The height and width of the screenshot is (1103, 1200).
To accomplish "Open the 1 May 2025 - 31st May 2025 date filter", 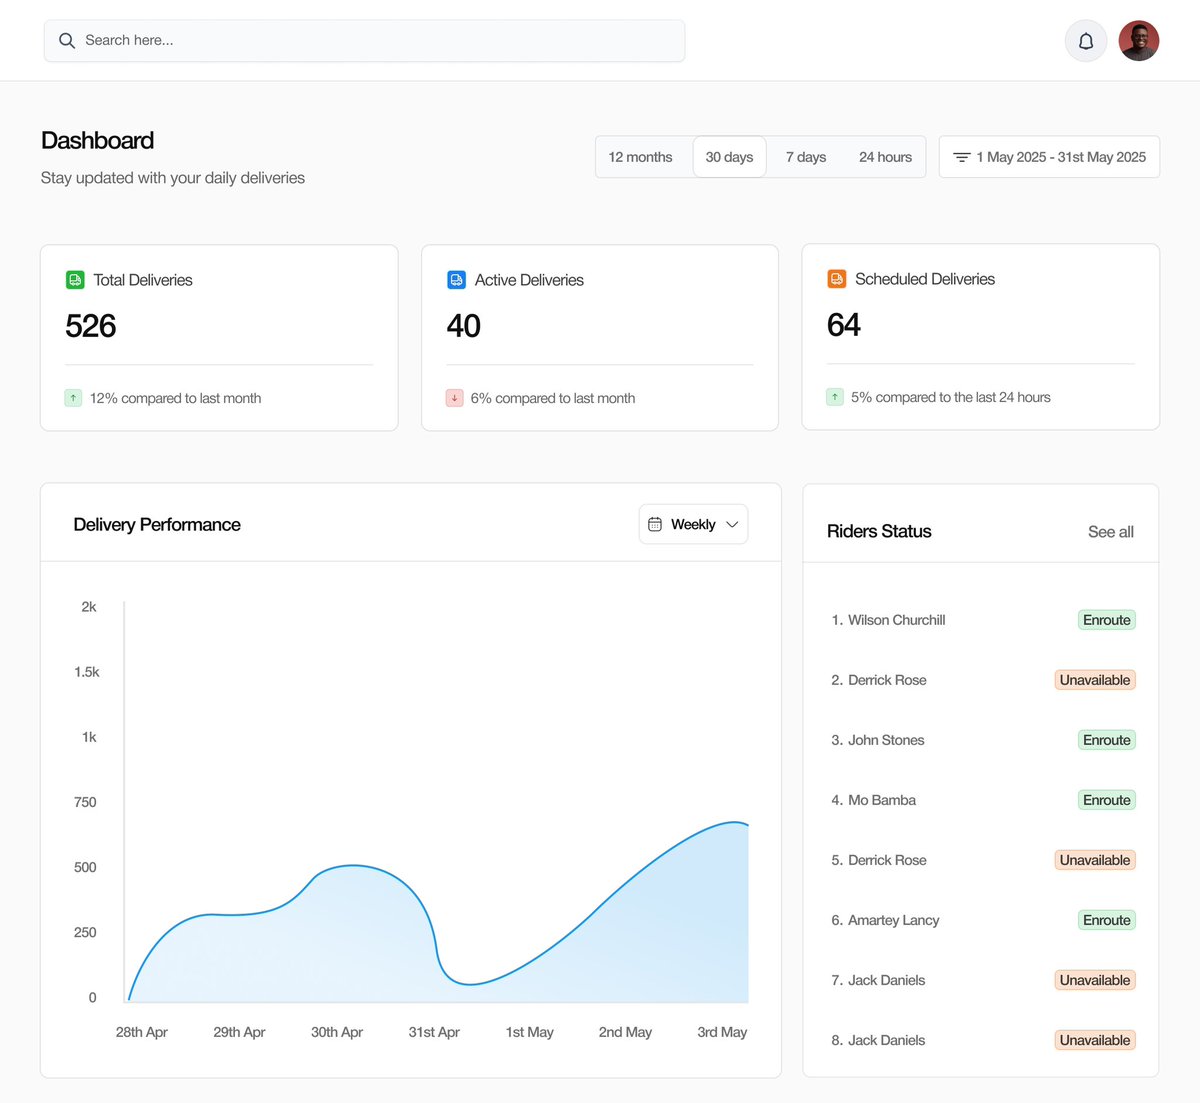I will [x=1049, y=157].
